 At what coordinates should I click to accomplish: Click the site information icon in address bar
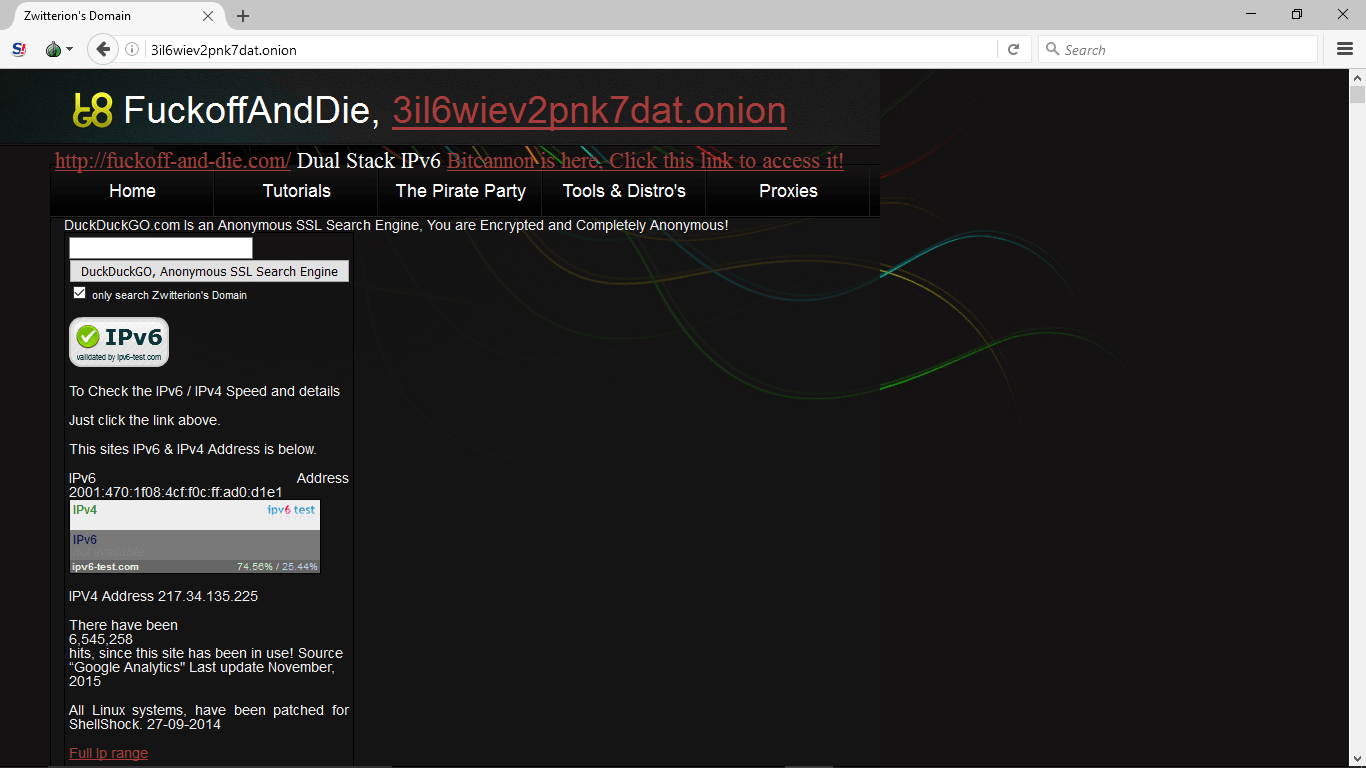132,49
